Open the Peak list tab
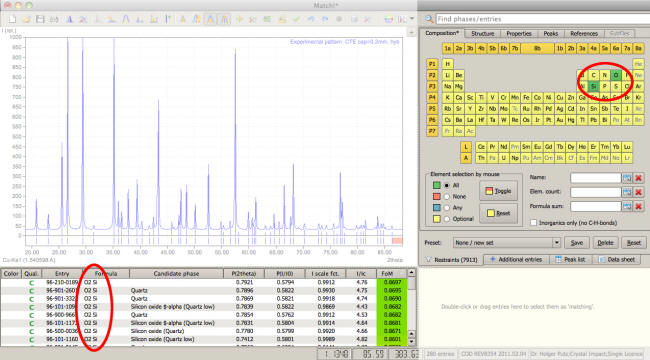Screen dimensions: 650x360 click(570, 260)
